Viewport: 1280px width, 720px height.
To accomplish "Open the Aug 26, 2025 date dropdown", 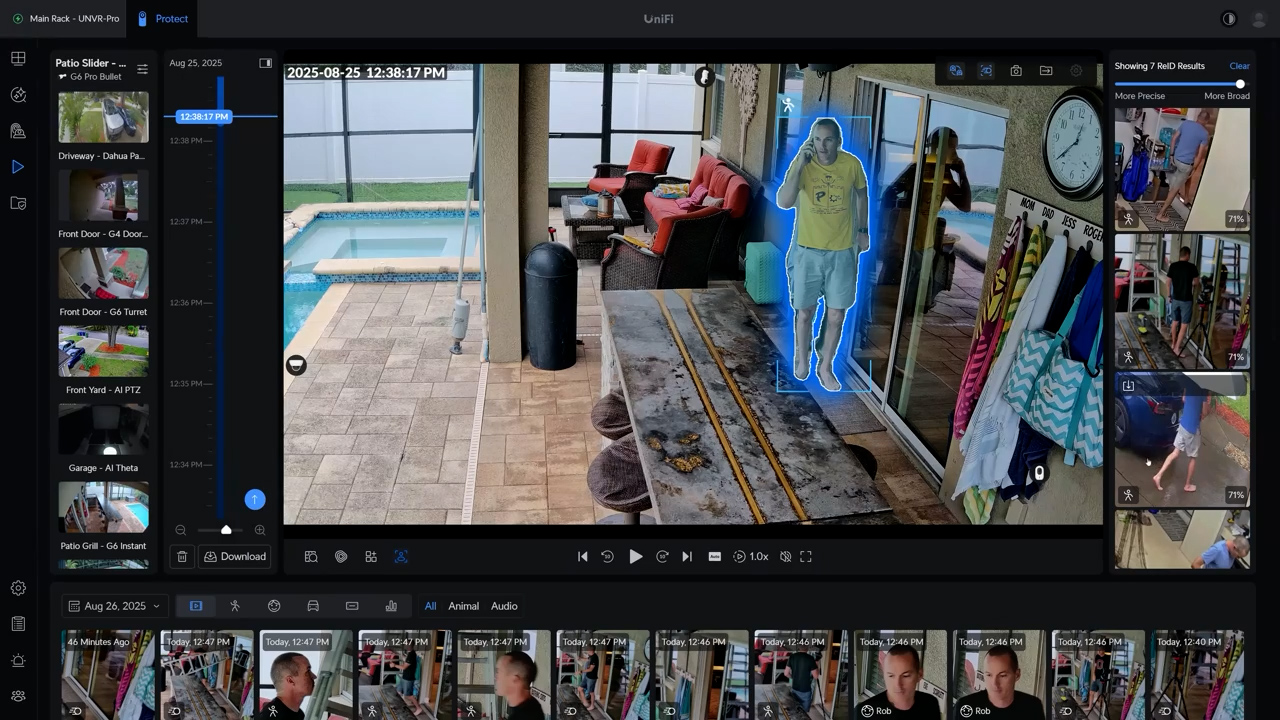I will pos(113,606).
